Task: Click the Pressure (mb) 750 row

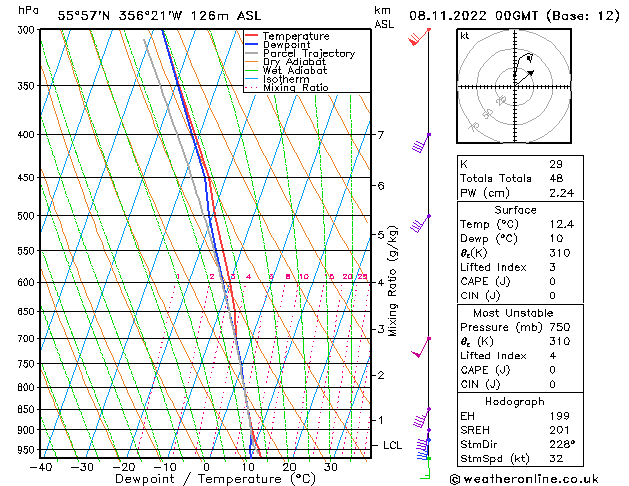Action: pos(520,327)
